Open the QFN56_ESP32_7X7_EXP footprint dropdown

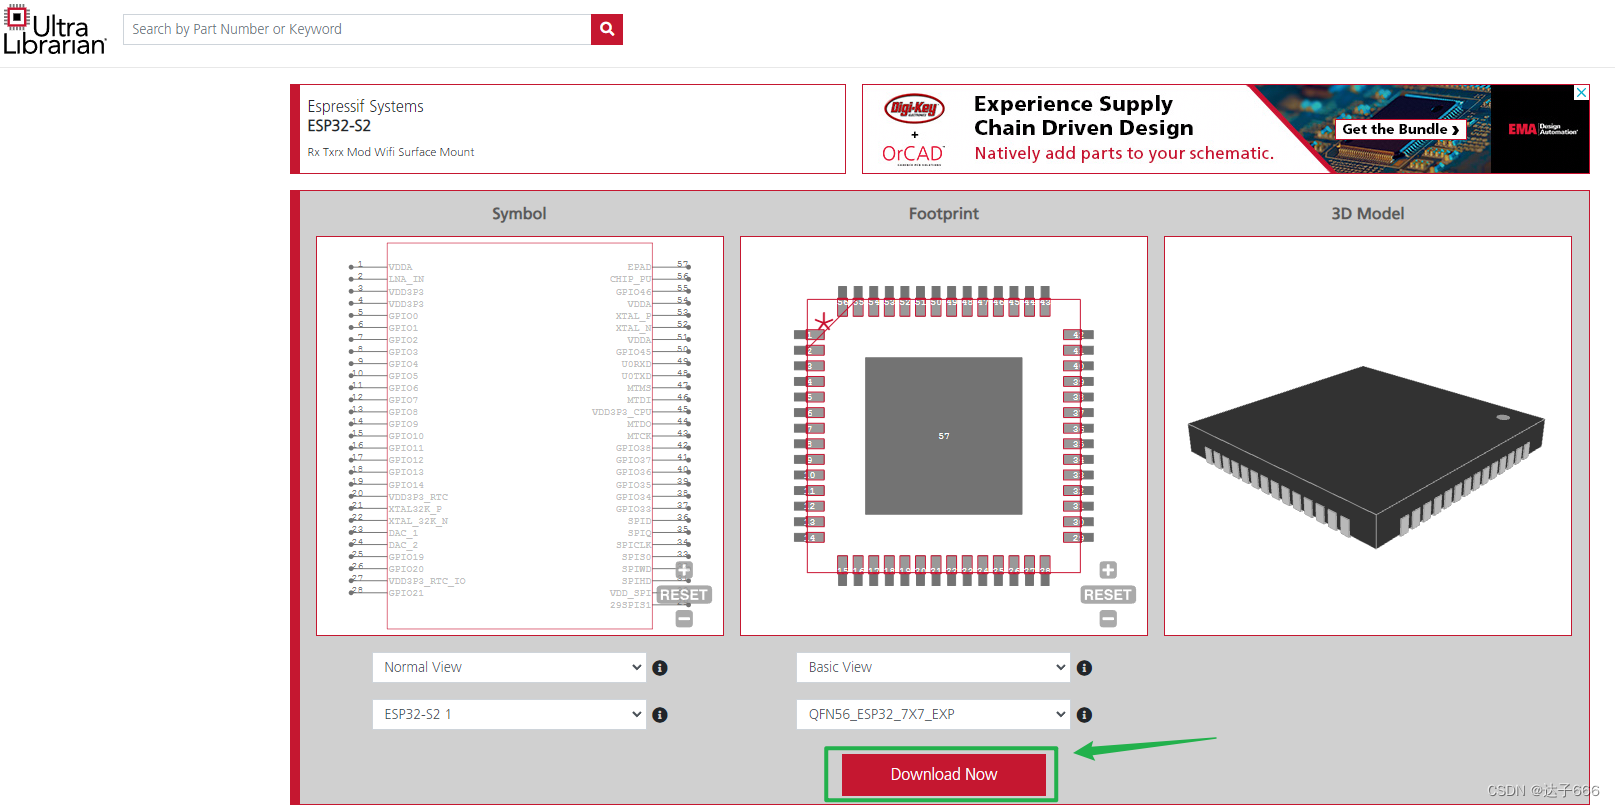(x=933, y=714)
